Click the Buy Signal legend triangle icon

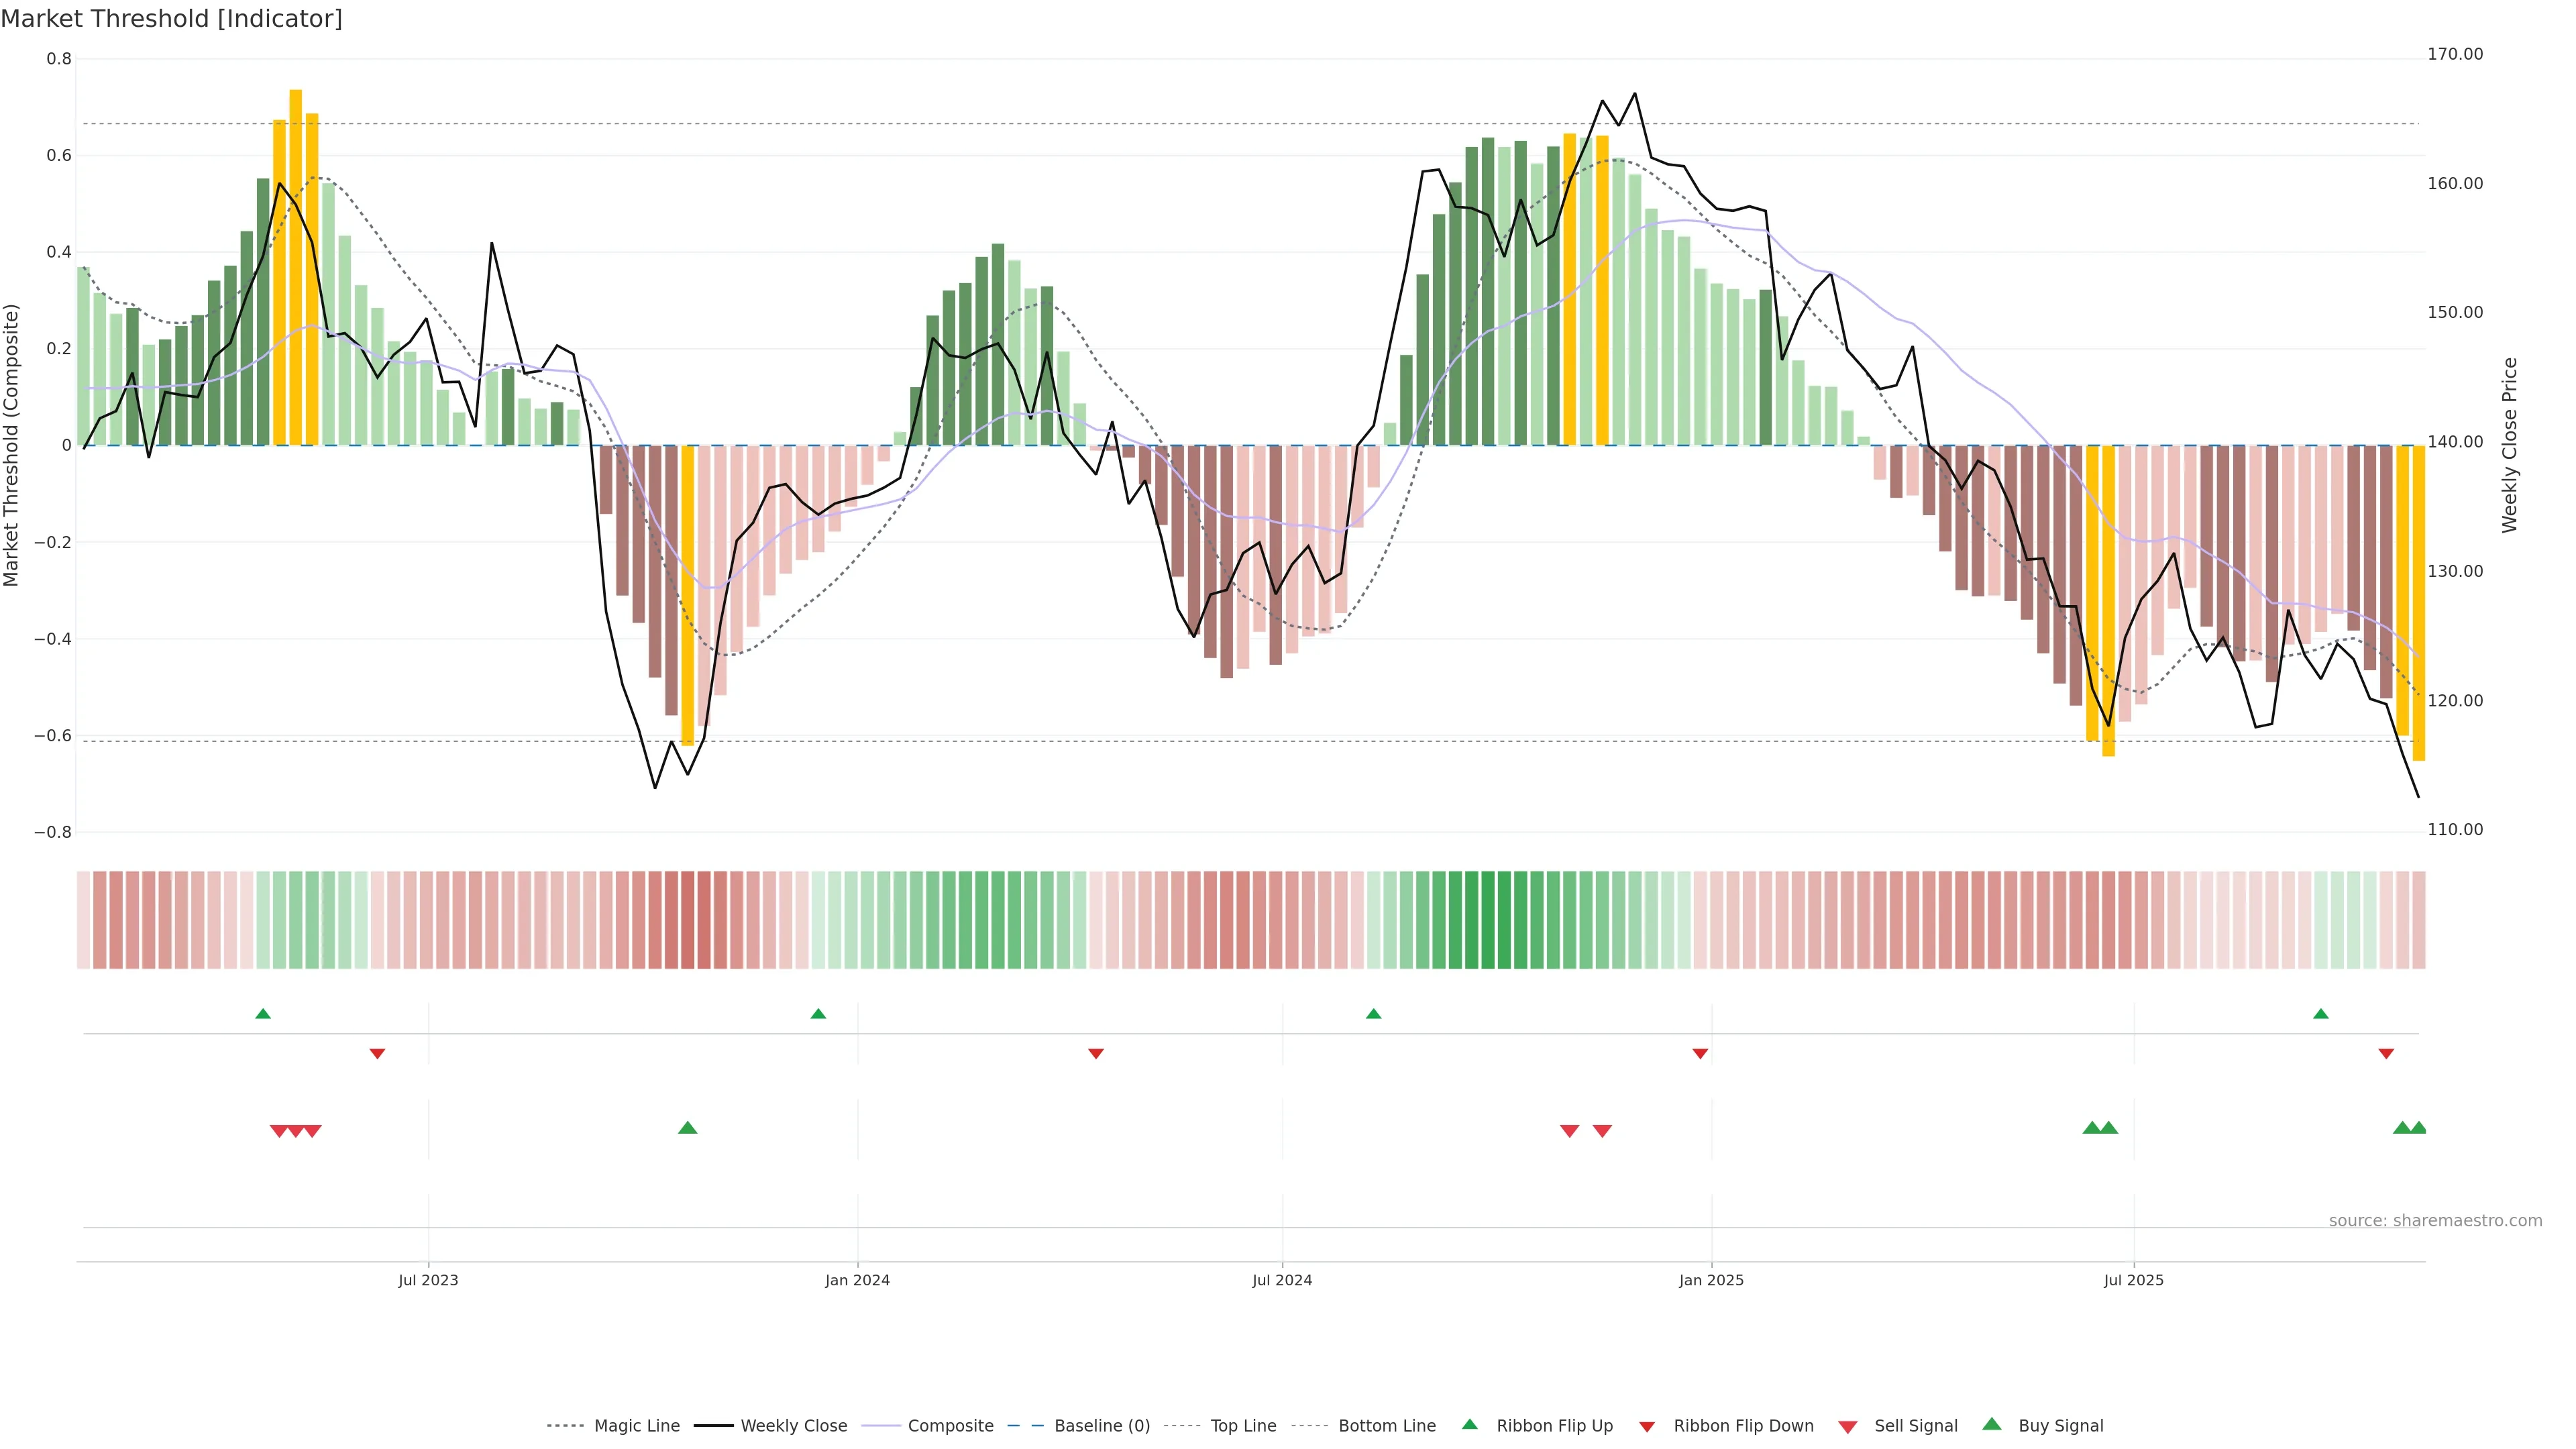click(1991, 1424)
